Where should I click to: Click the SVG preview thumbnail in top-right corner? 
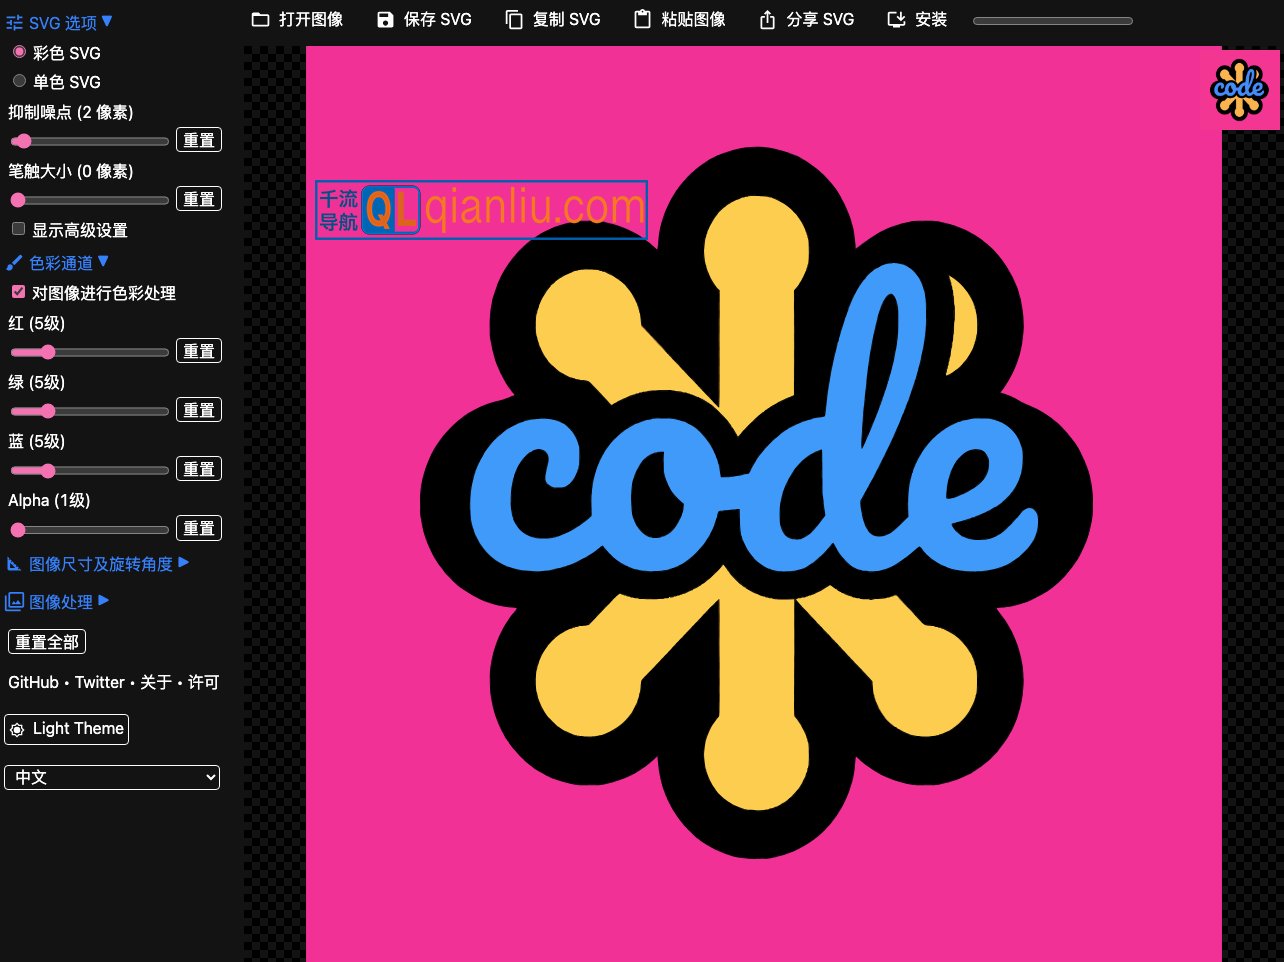[1240, 88]
